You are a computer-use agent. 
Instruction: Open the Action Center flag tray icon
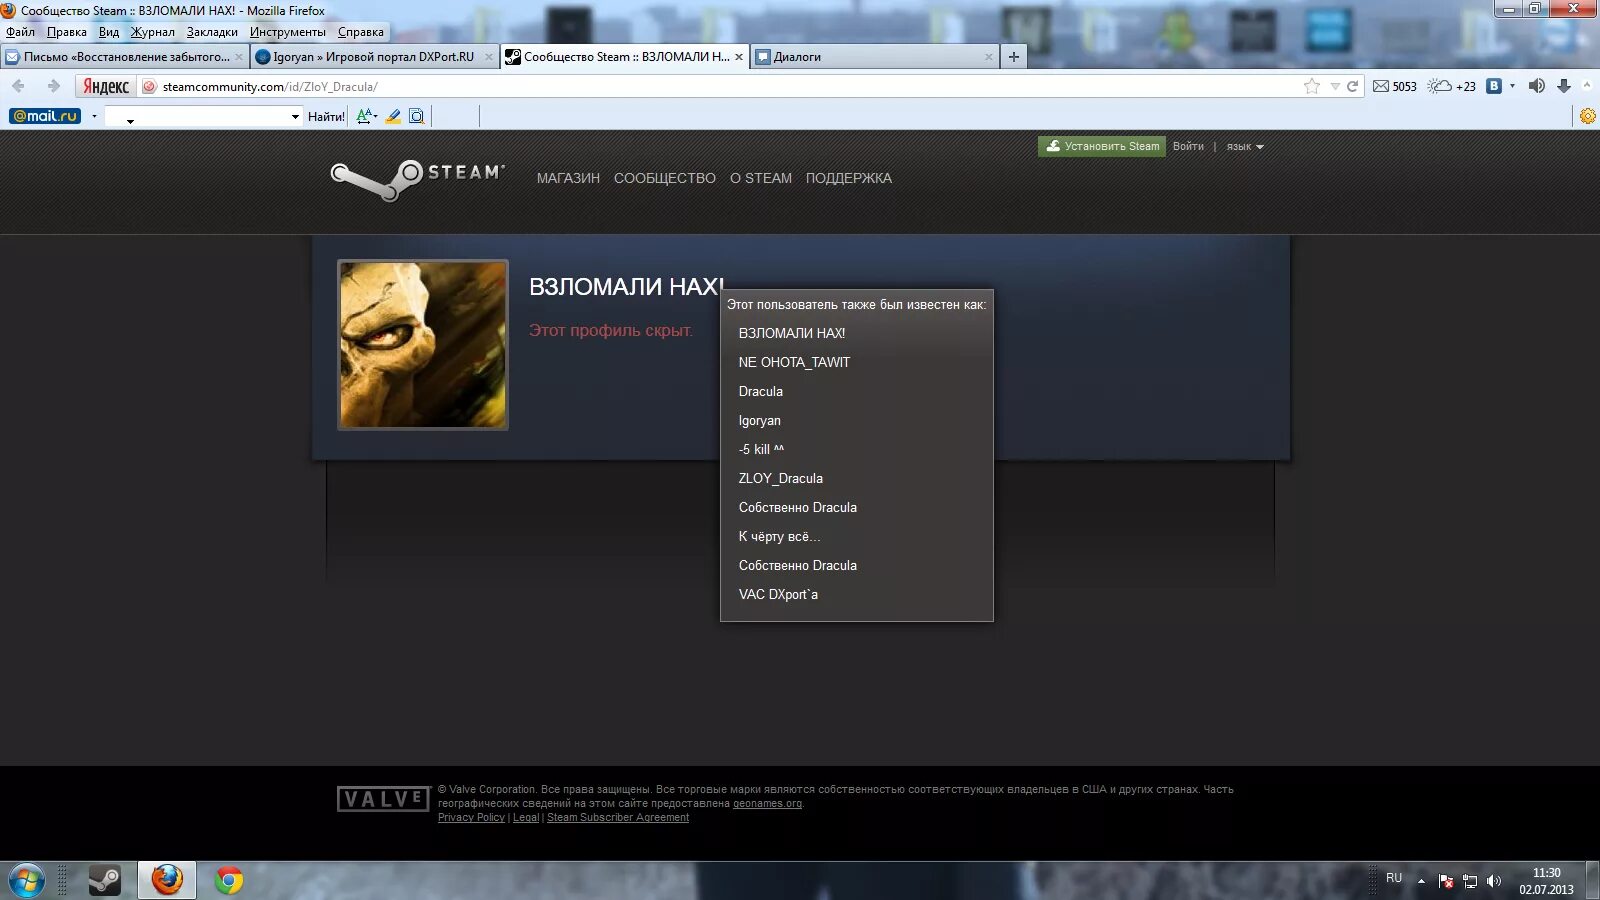pyautogui.click(x=1446, y=881)
